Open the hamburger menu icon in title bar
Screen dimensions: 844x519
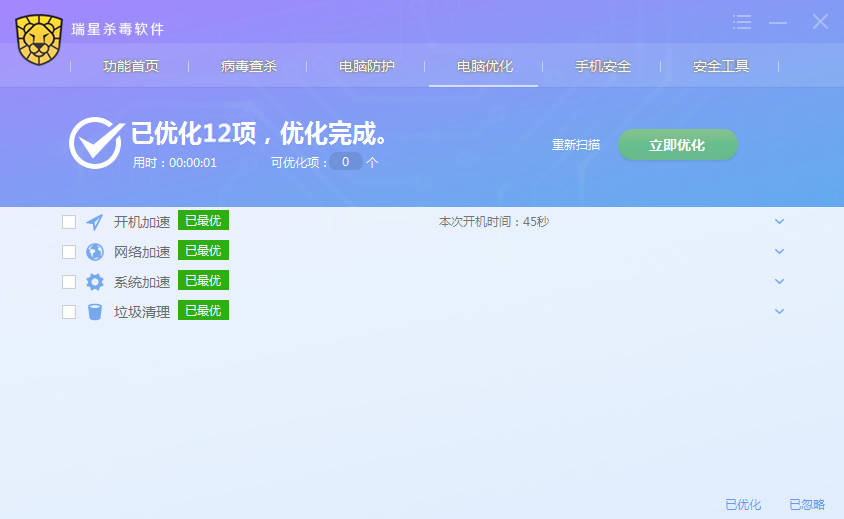pos(742,22)
